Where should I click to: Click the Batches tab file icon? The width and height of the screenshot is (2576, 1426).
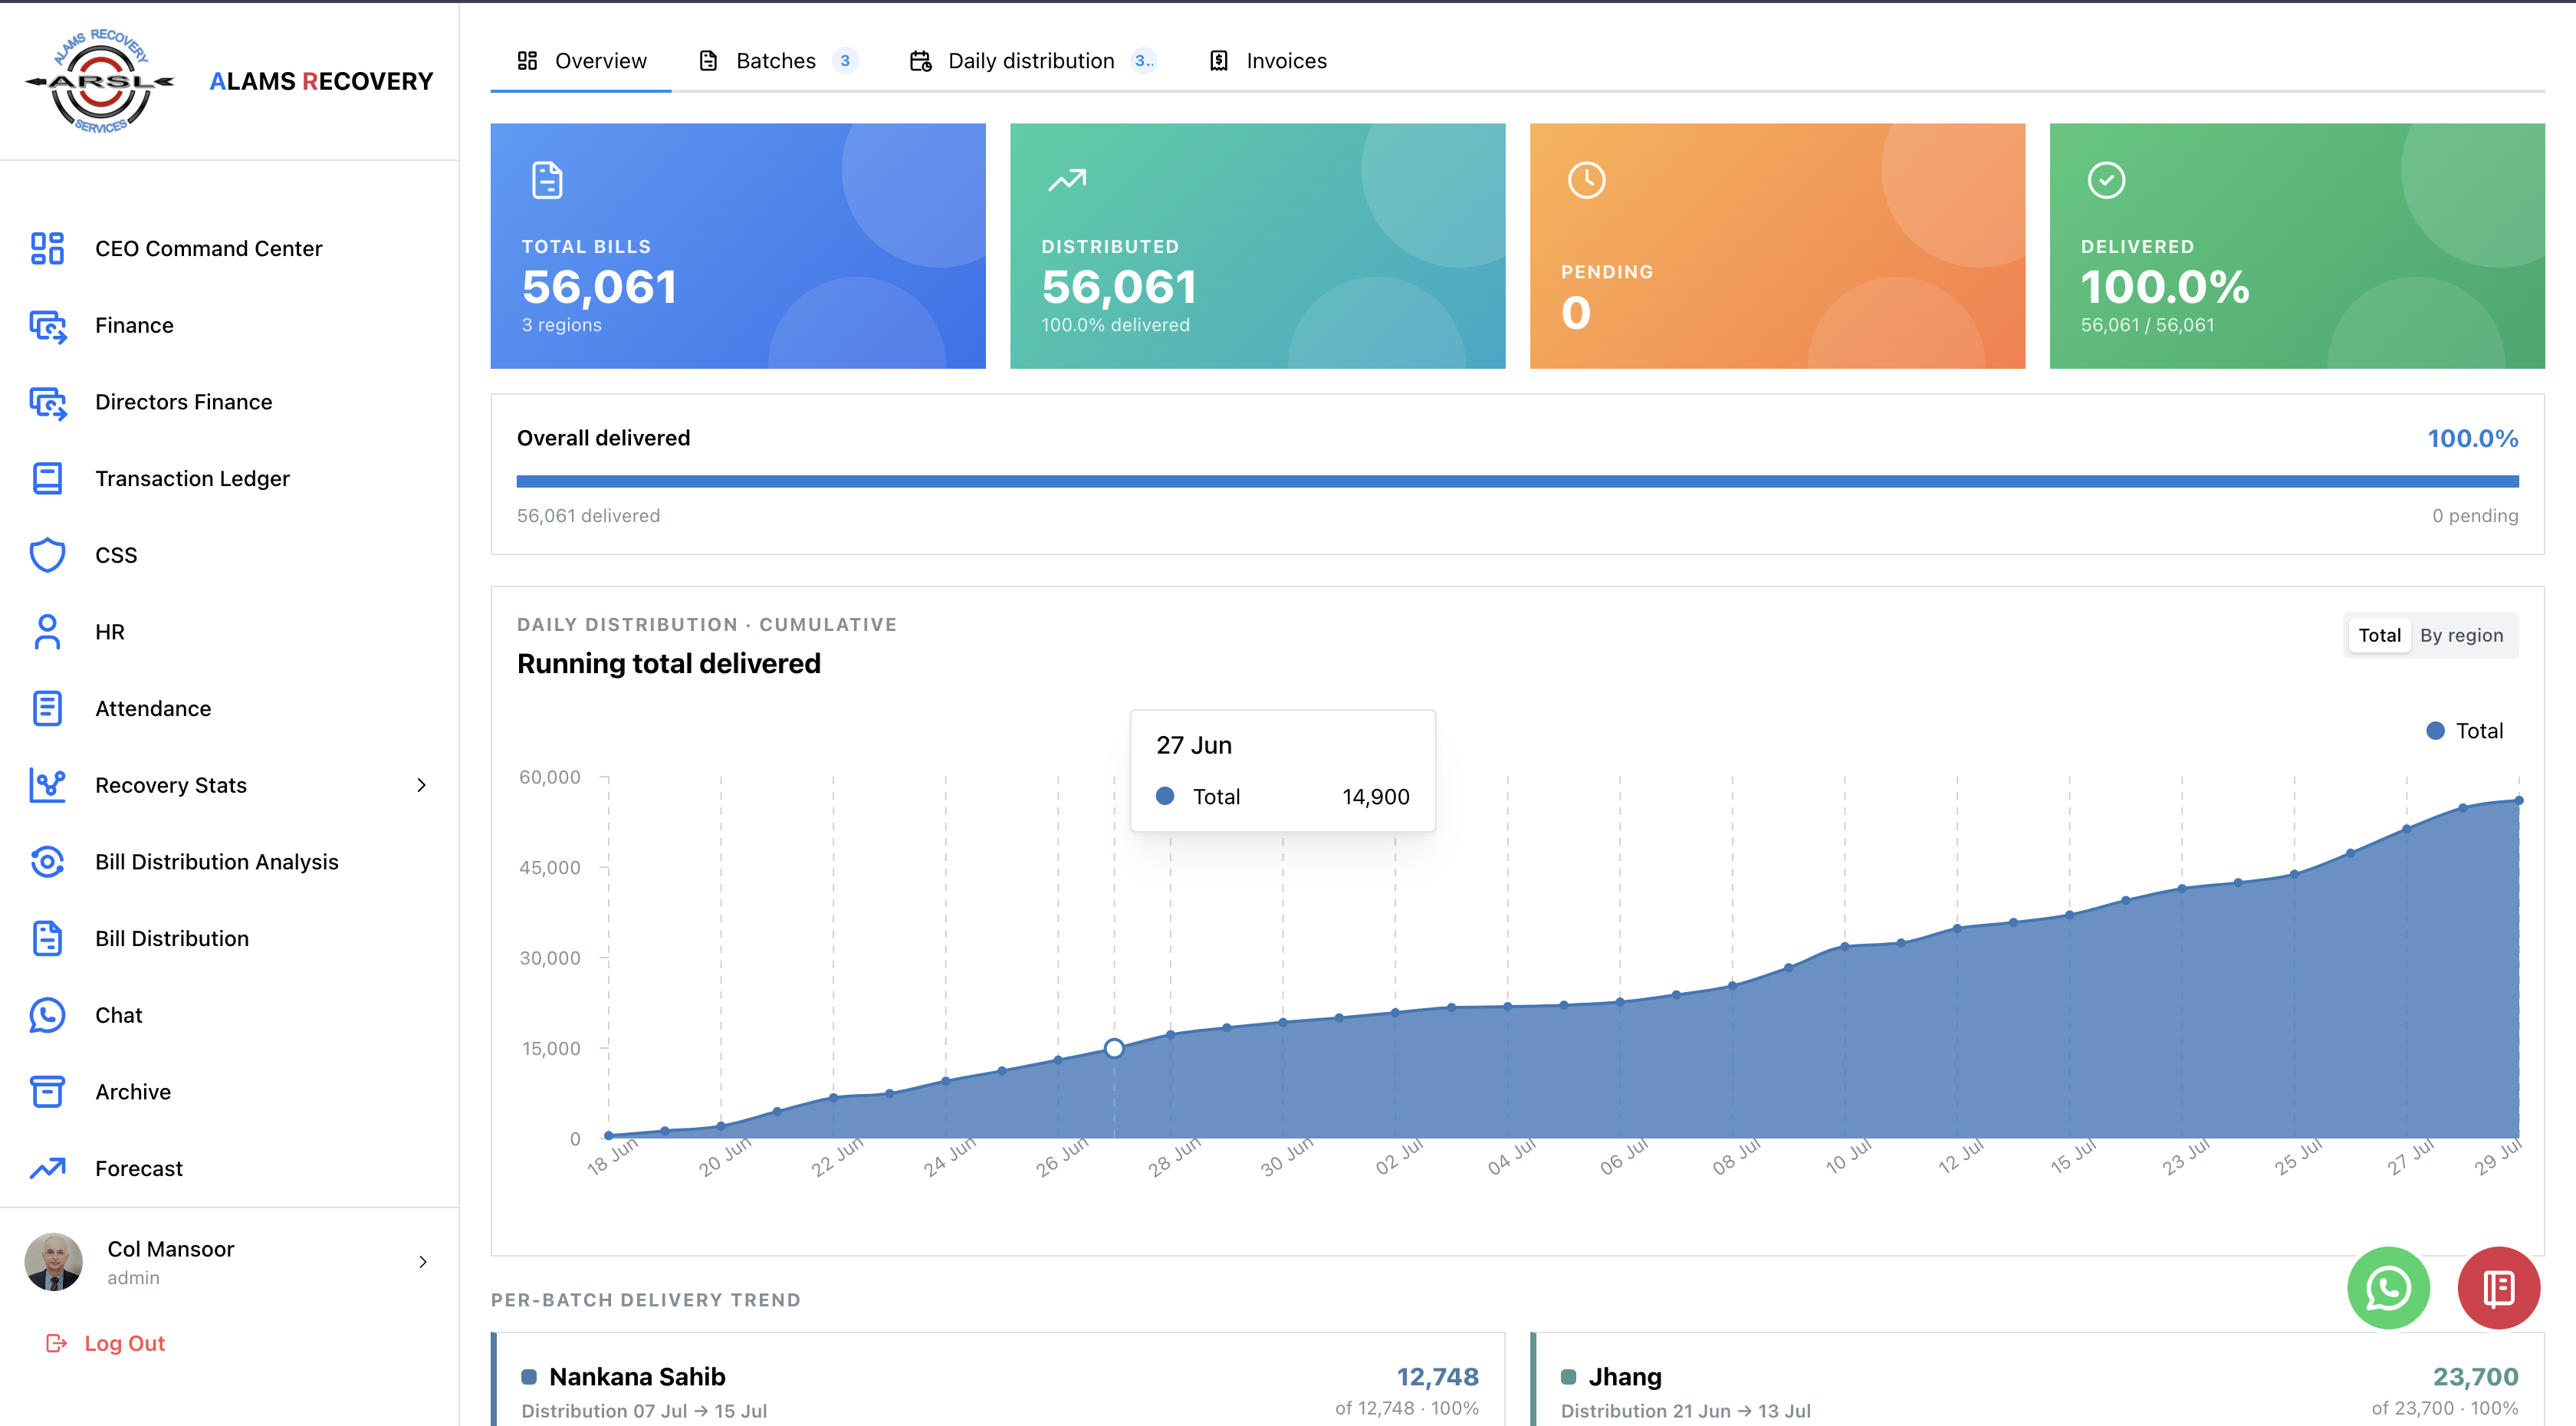tap(708, 61)
